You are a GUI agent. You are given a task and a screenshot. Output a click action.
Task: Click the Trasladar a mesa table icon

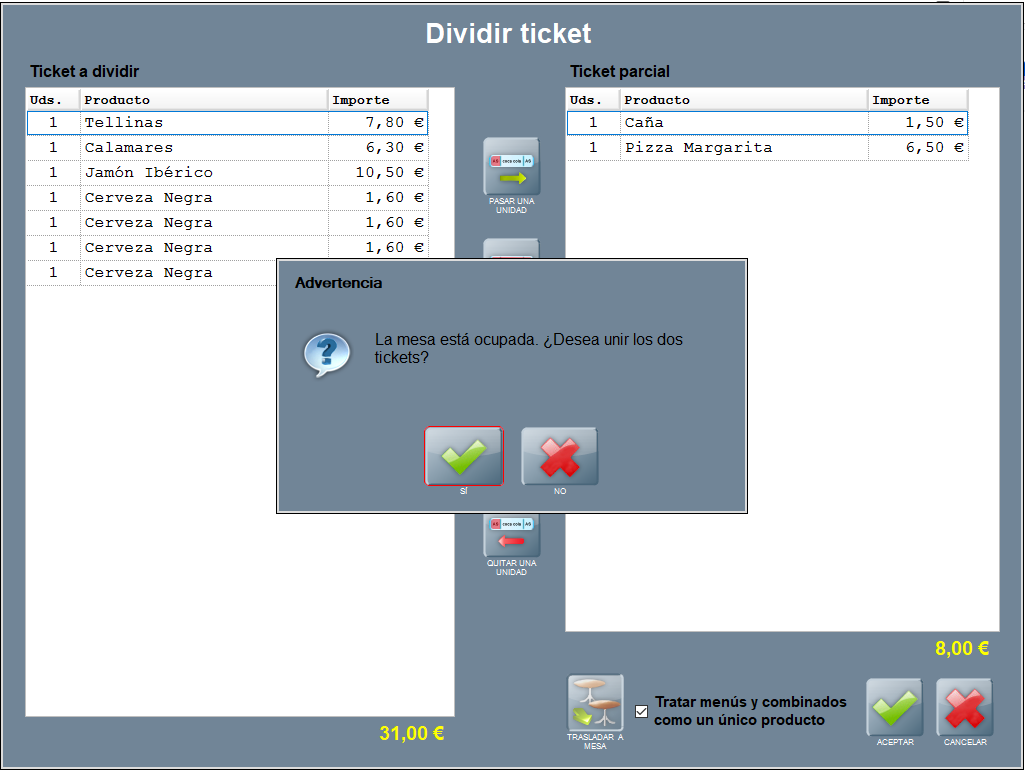(x=595, y=703)
